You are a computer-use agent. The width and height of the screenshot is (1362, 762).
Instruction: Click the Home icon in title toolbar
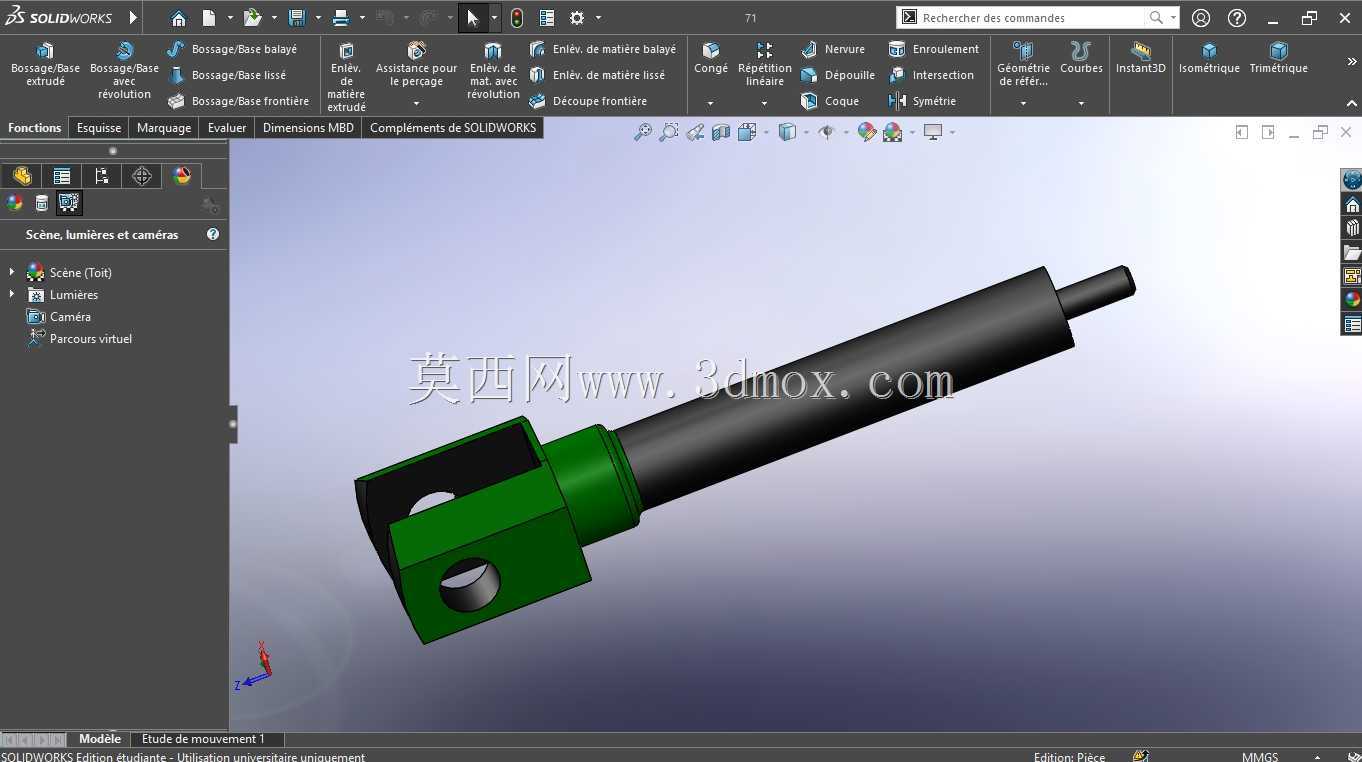178,18
